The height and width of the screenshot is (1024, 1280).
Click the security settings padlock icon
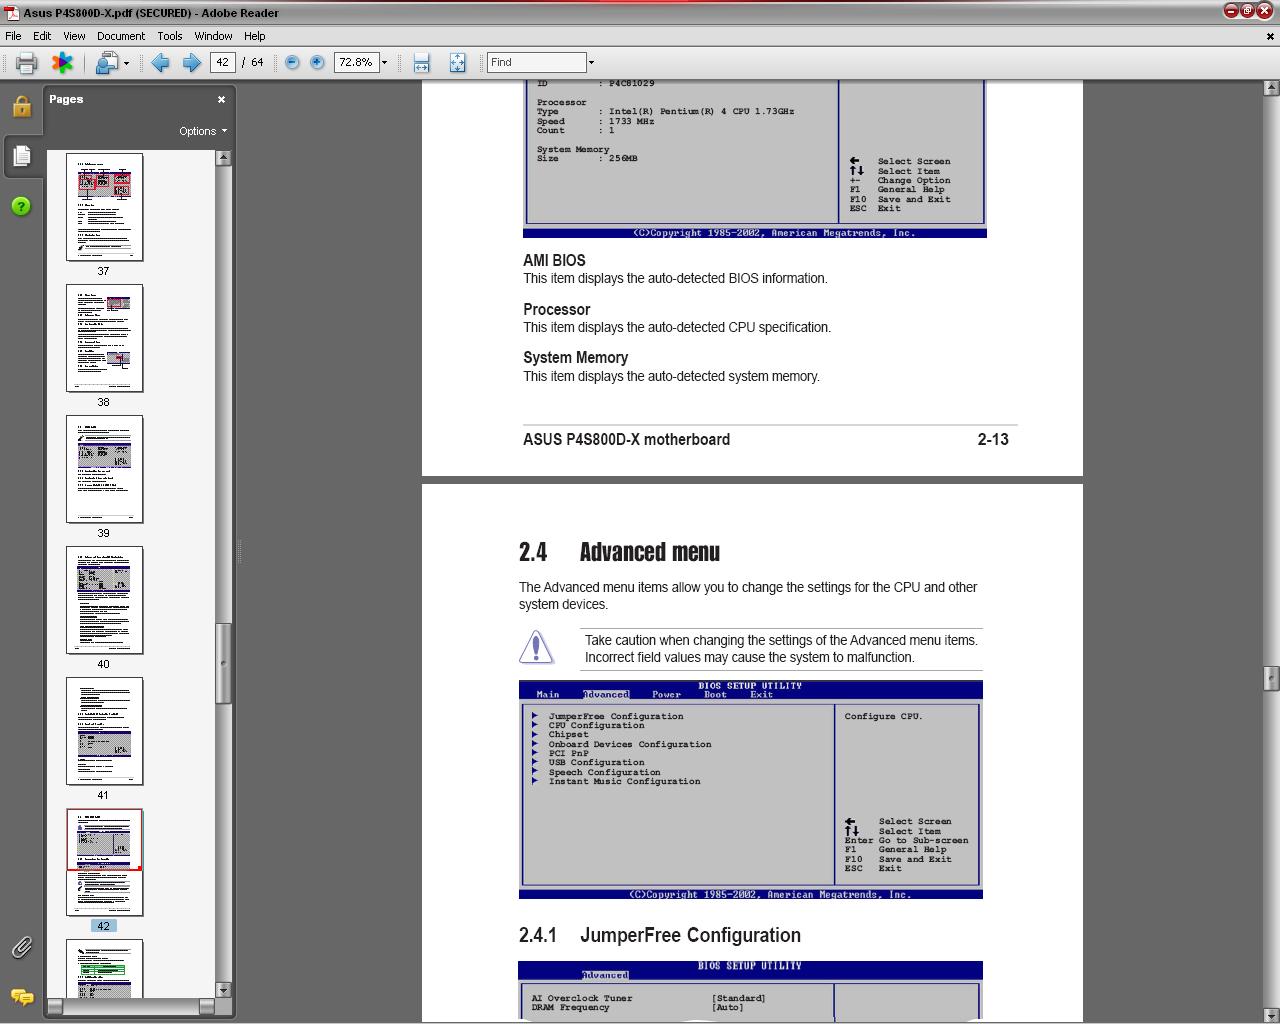(21, 106)
